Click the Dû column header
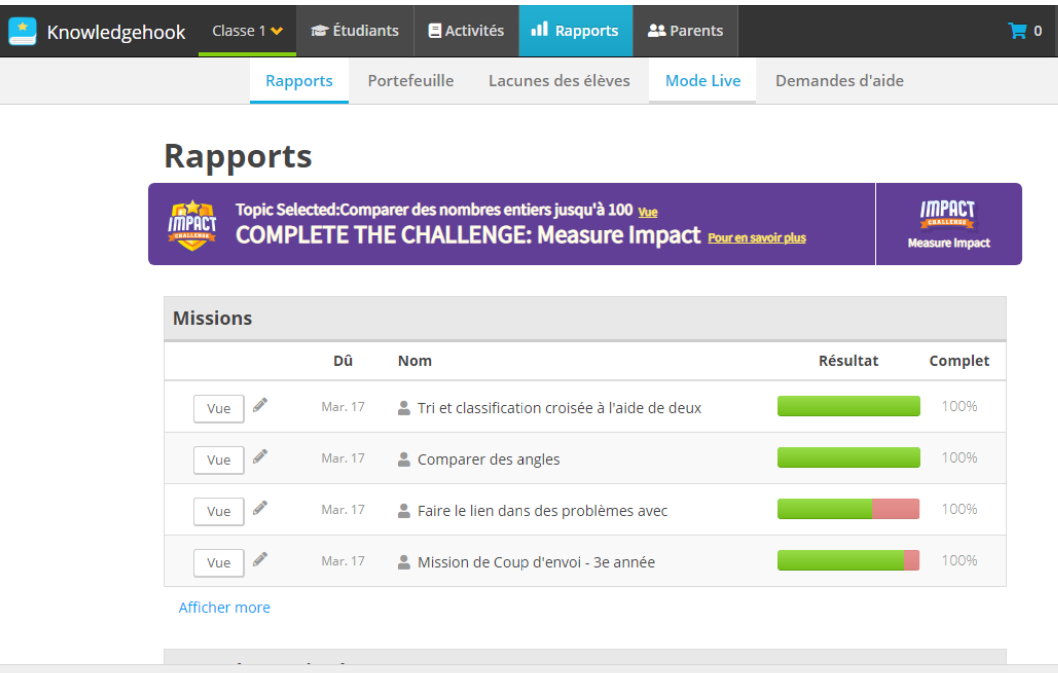Viewport: 1058px width, 673px height. (343, 361)
